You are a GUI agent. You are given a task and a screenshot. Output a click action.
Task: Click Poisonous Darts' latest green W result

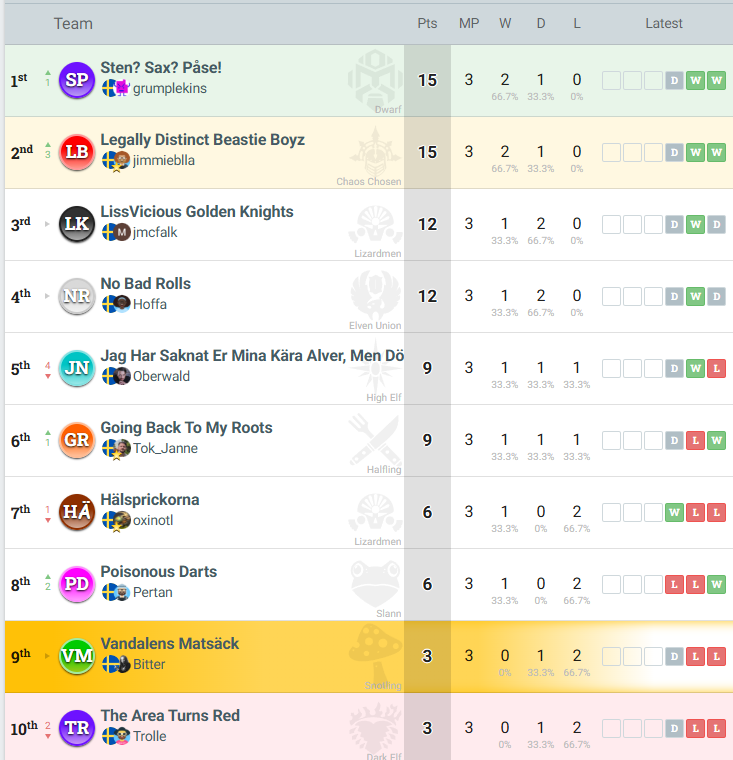[x=716, y=585]
